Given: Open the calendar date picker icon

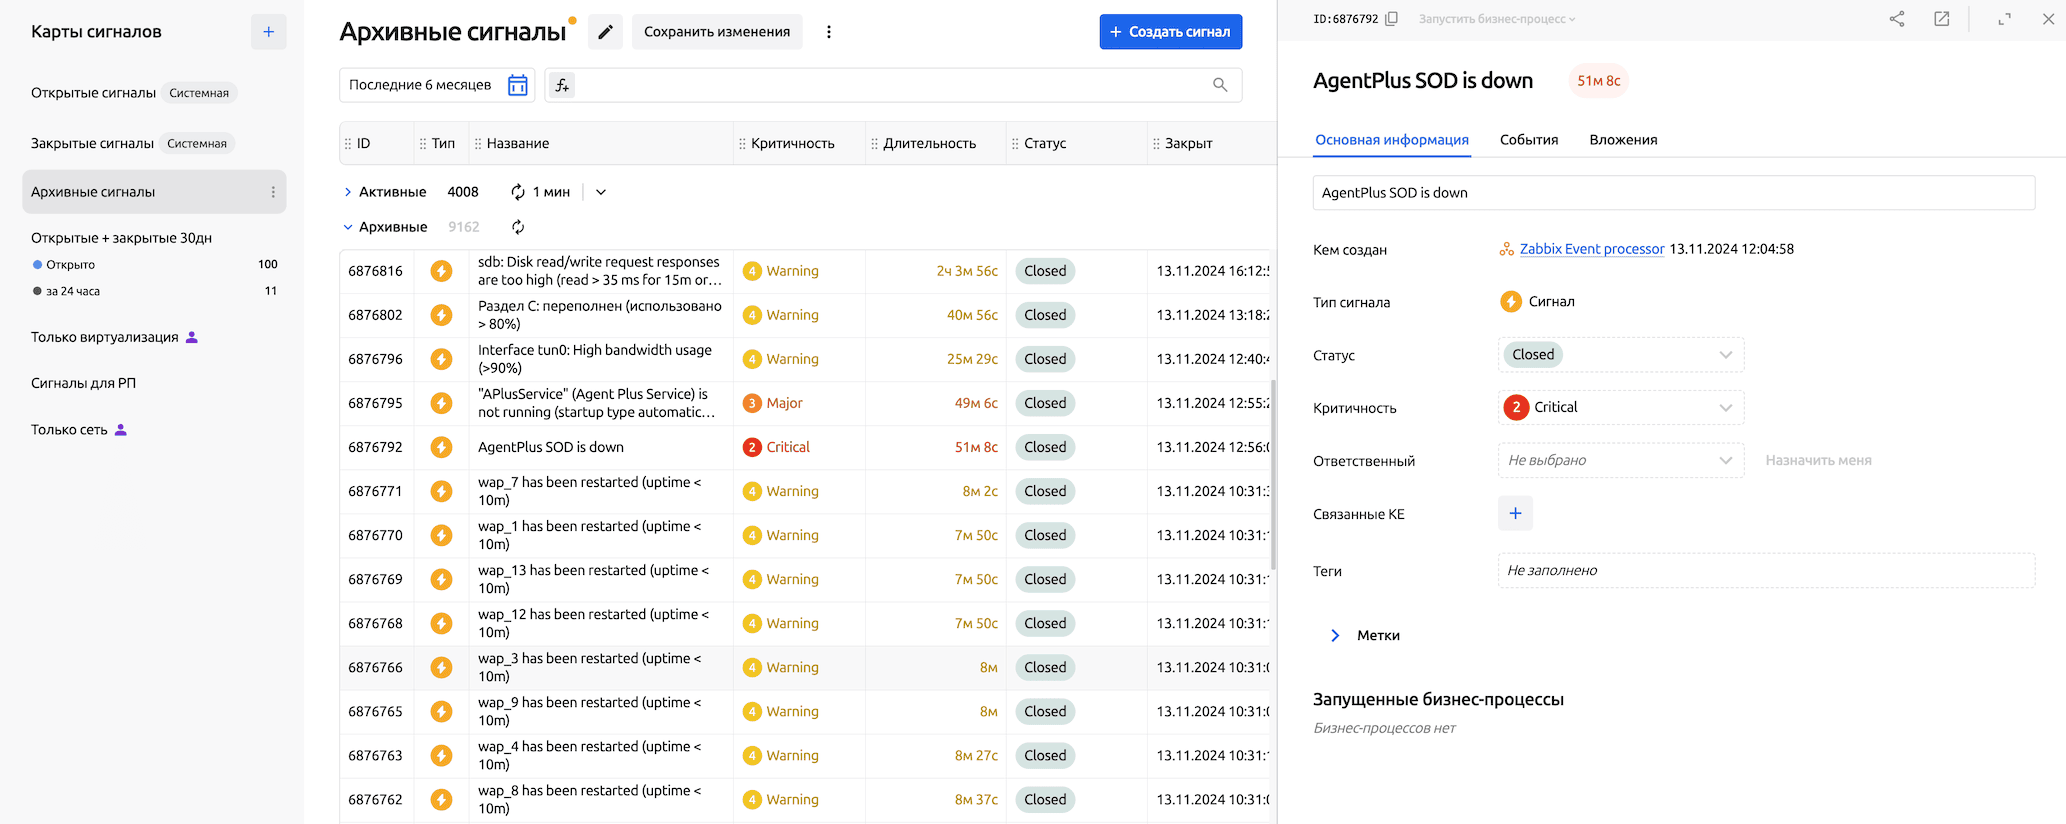Looking at the screenshot, I should [x=517, y=85].
